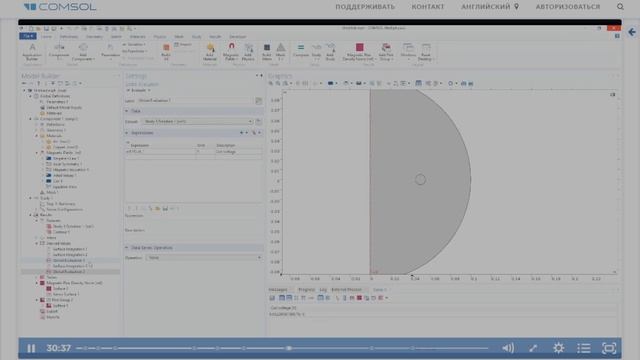640x360 pixels.
Task: Collapse the Data section in Settings
Action: click(127, 111)
